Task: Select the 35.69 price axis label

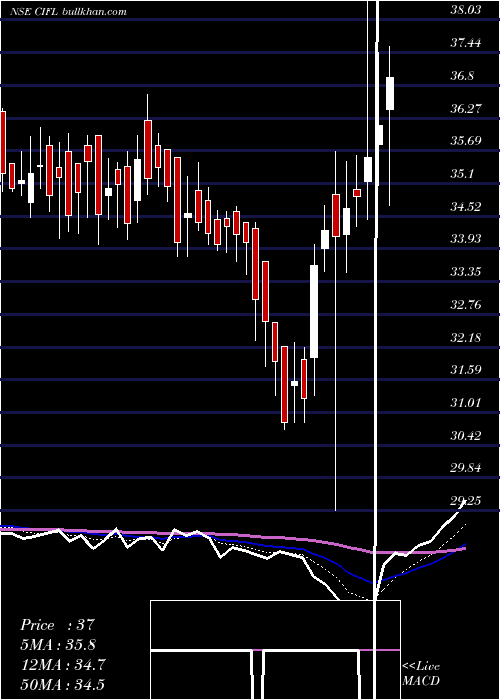Action: pyautogui.click(x=466, y=141)
